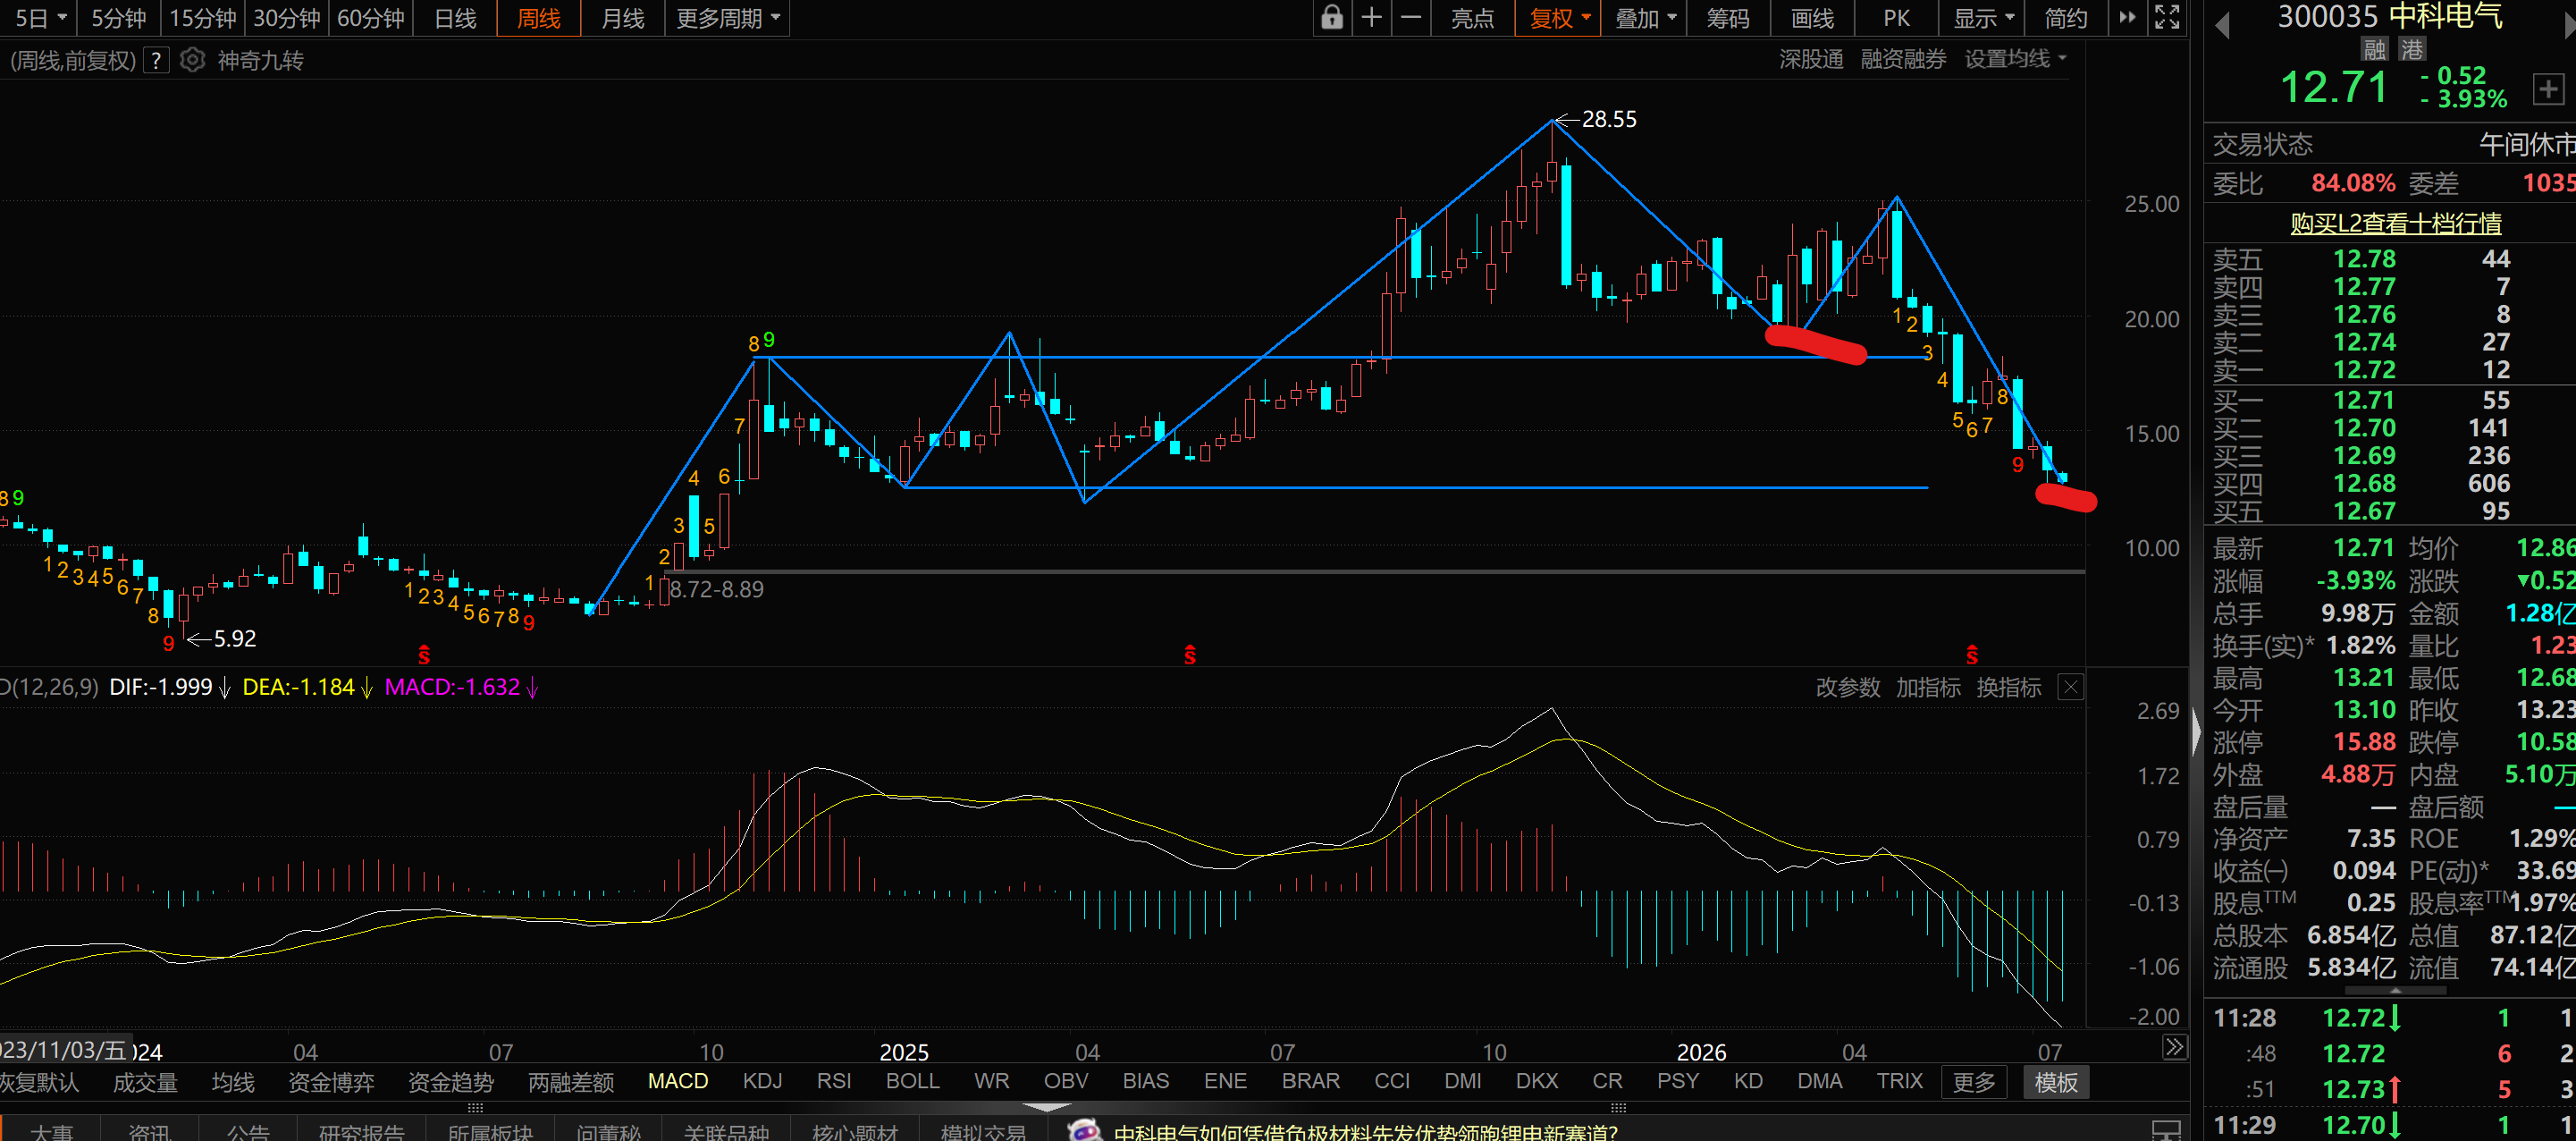Select the KDJ indicator tab
This screenshot has height=1141, width=2576.
coord(762,1081)
